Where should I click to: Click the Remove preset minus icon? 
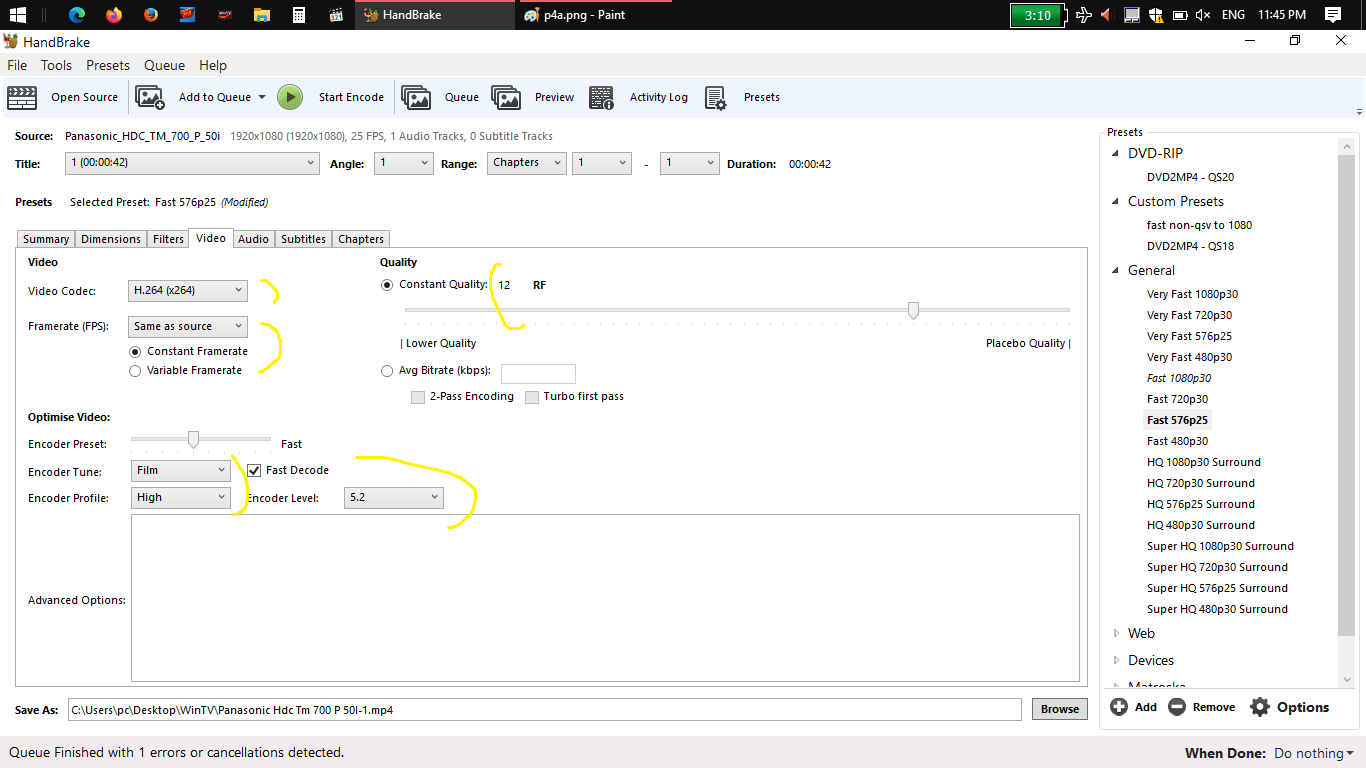coord(1177,707)
